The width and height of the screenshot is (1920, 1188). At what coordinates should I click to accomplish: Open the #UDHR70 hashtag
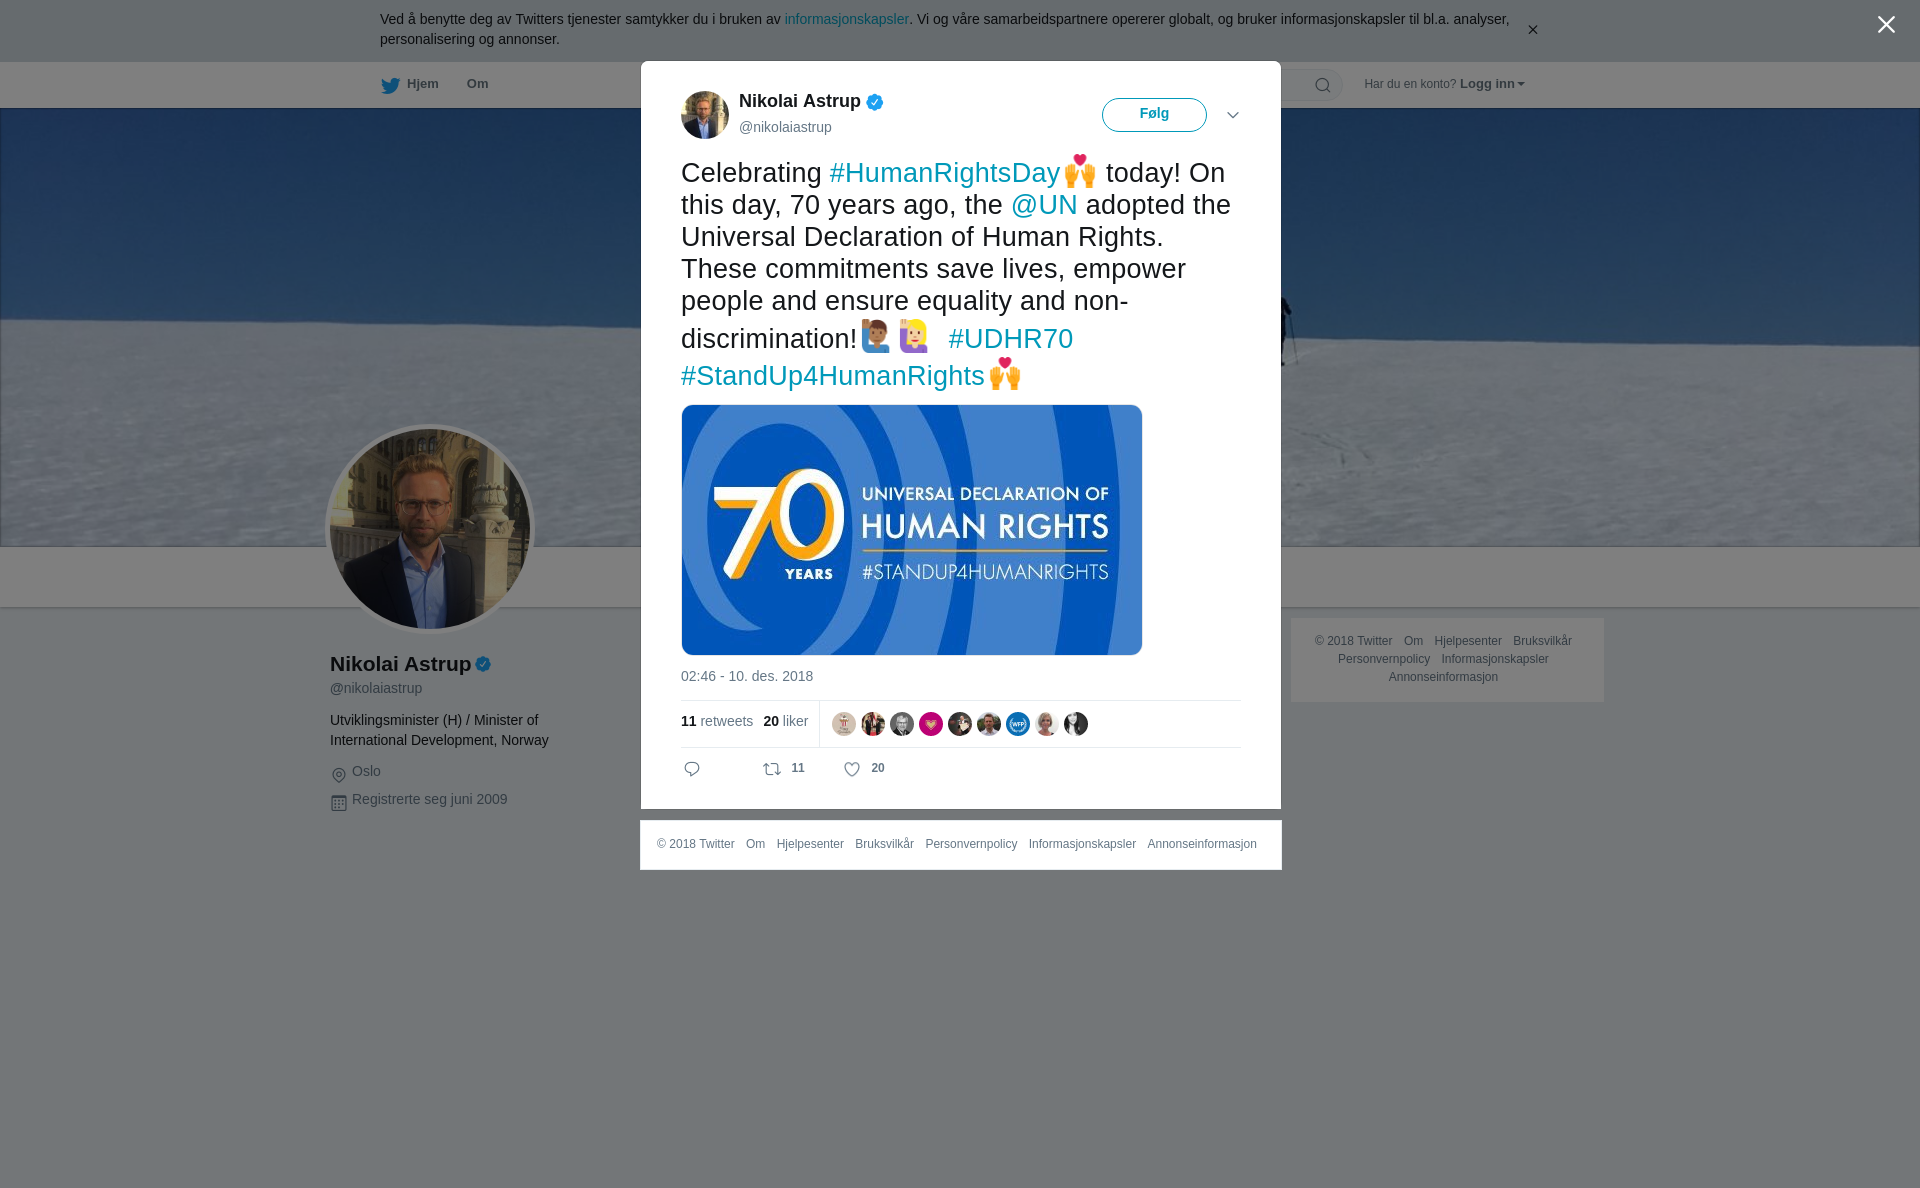click(x=1010, y=339)
